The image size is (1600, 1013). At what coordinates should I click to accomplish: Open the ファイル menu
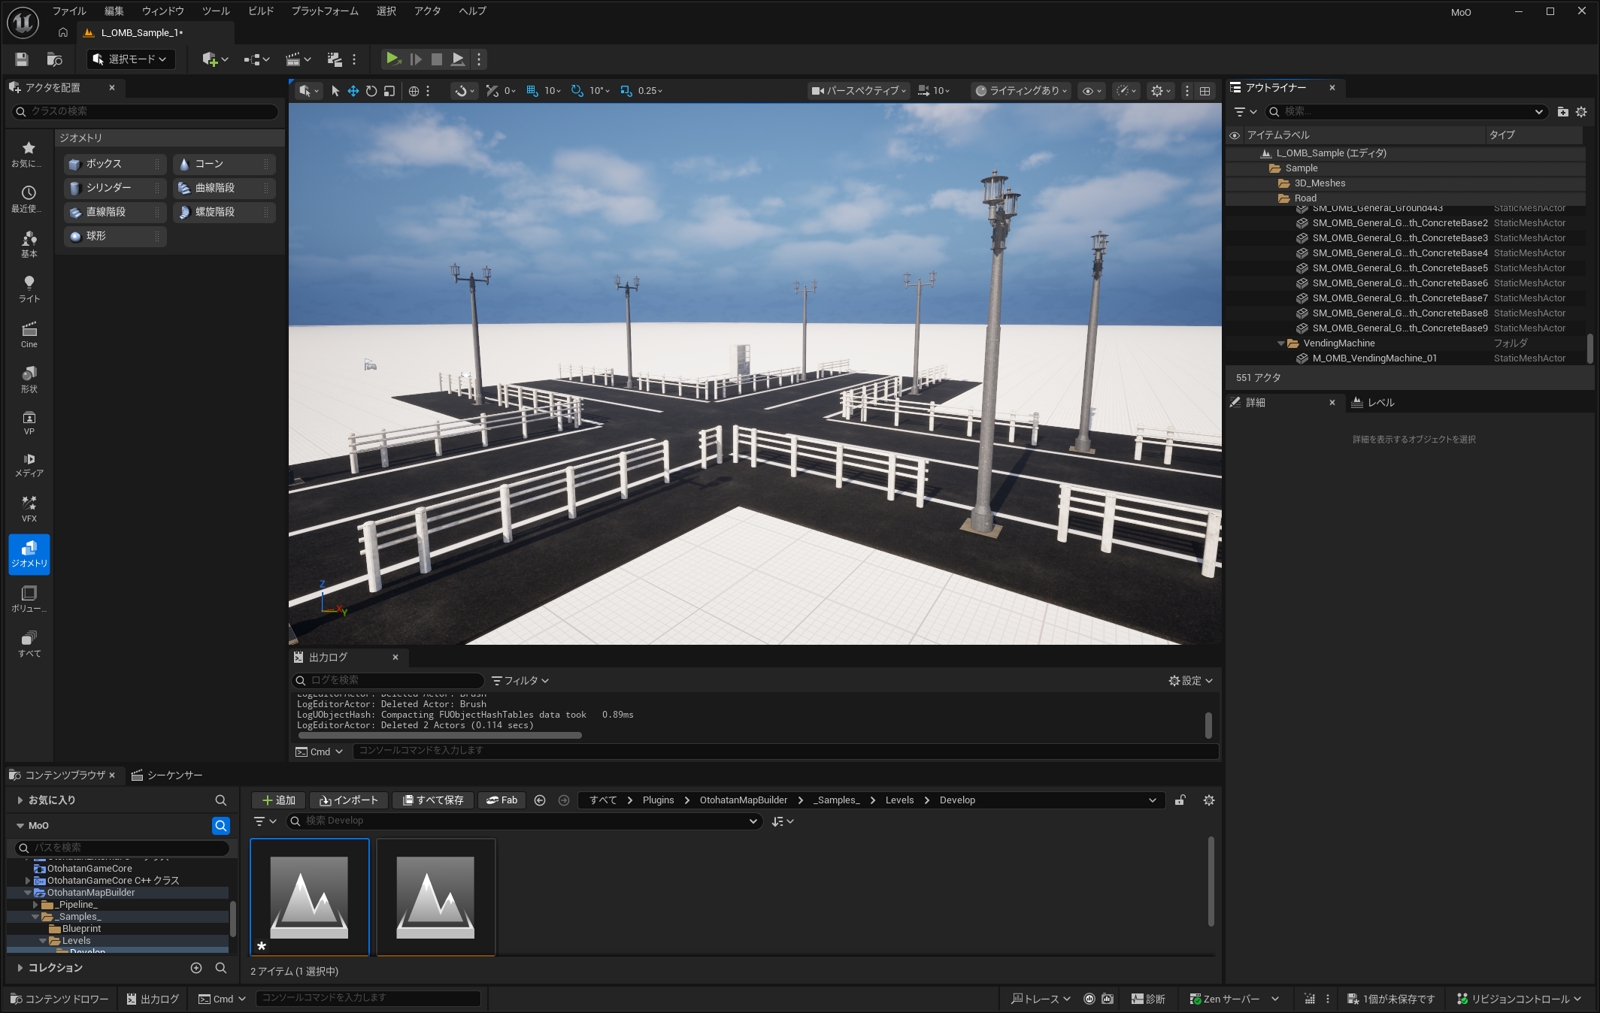coord(69,11)
